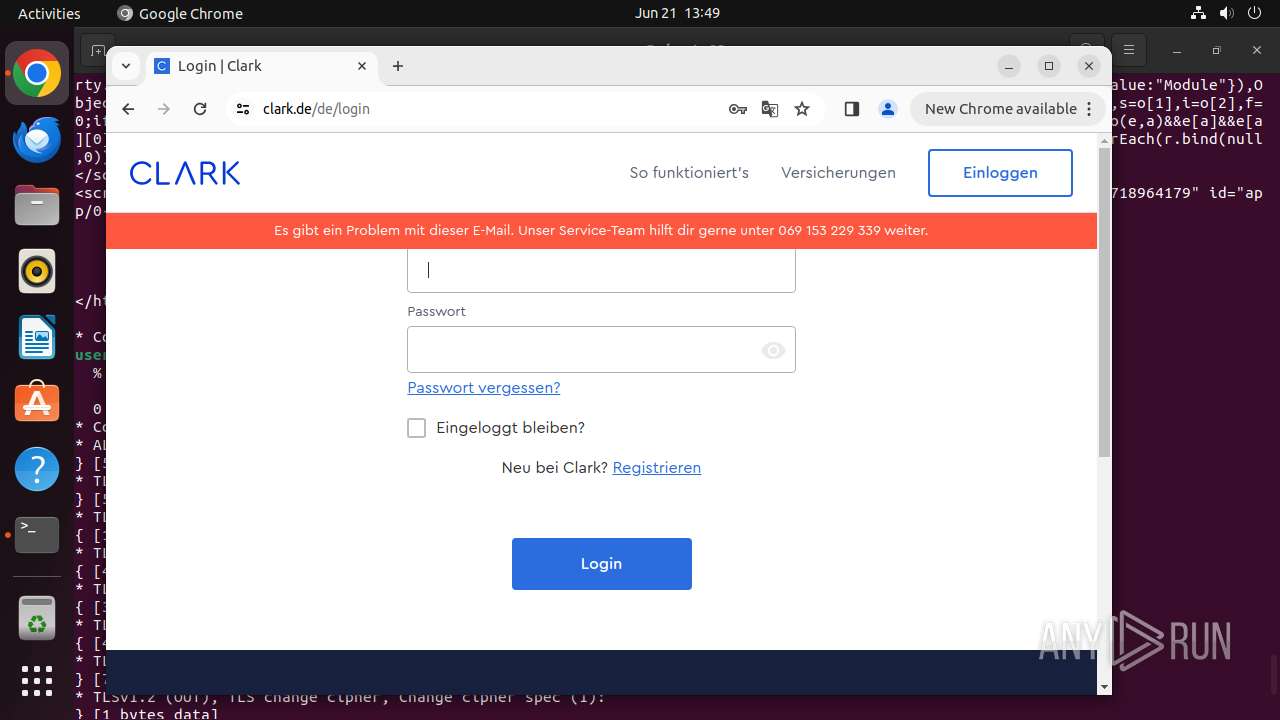This screenshot has width=1280, height=720.
Task: Go back with Chrome's back arrow
Action: 128,109
